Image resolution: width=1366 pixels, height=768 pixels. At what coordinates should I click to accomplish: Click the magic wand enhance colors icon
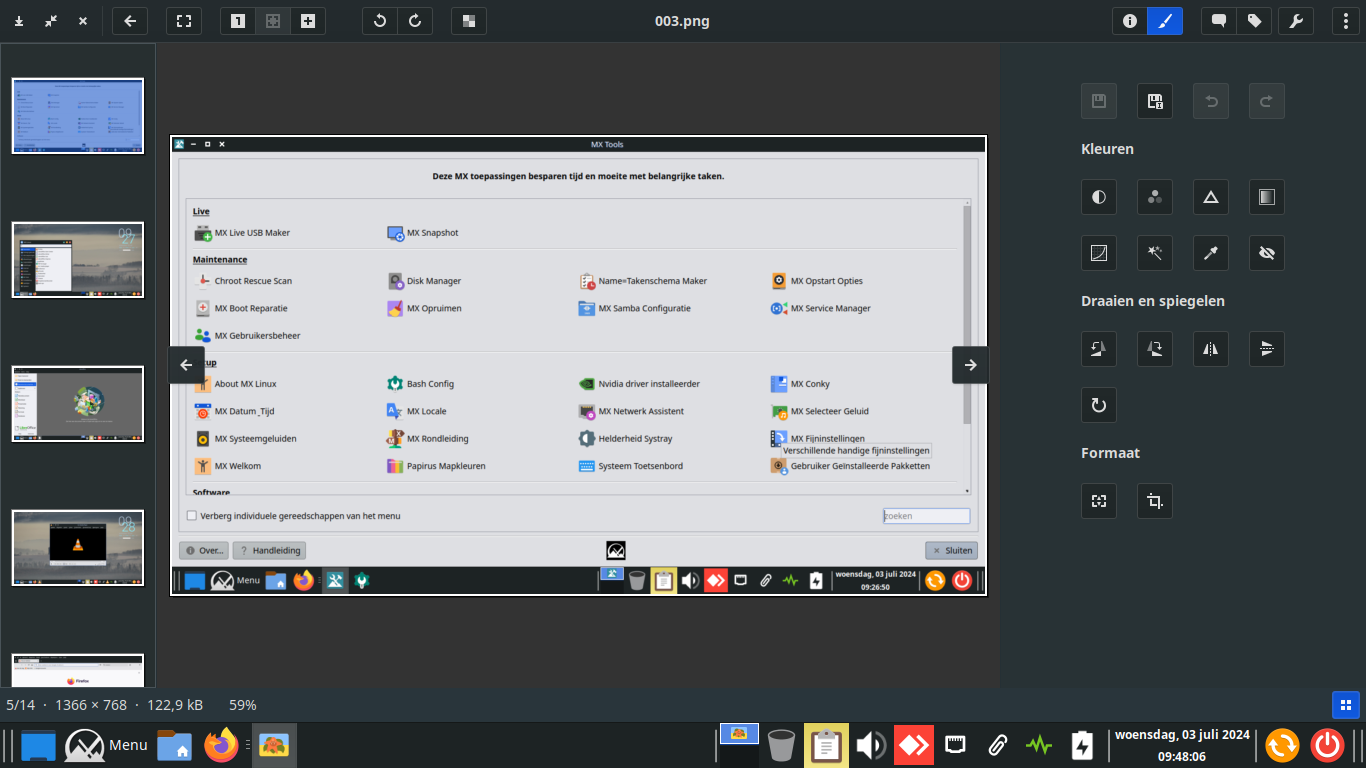(1155, 253)
